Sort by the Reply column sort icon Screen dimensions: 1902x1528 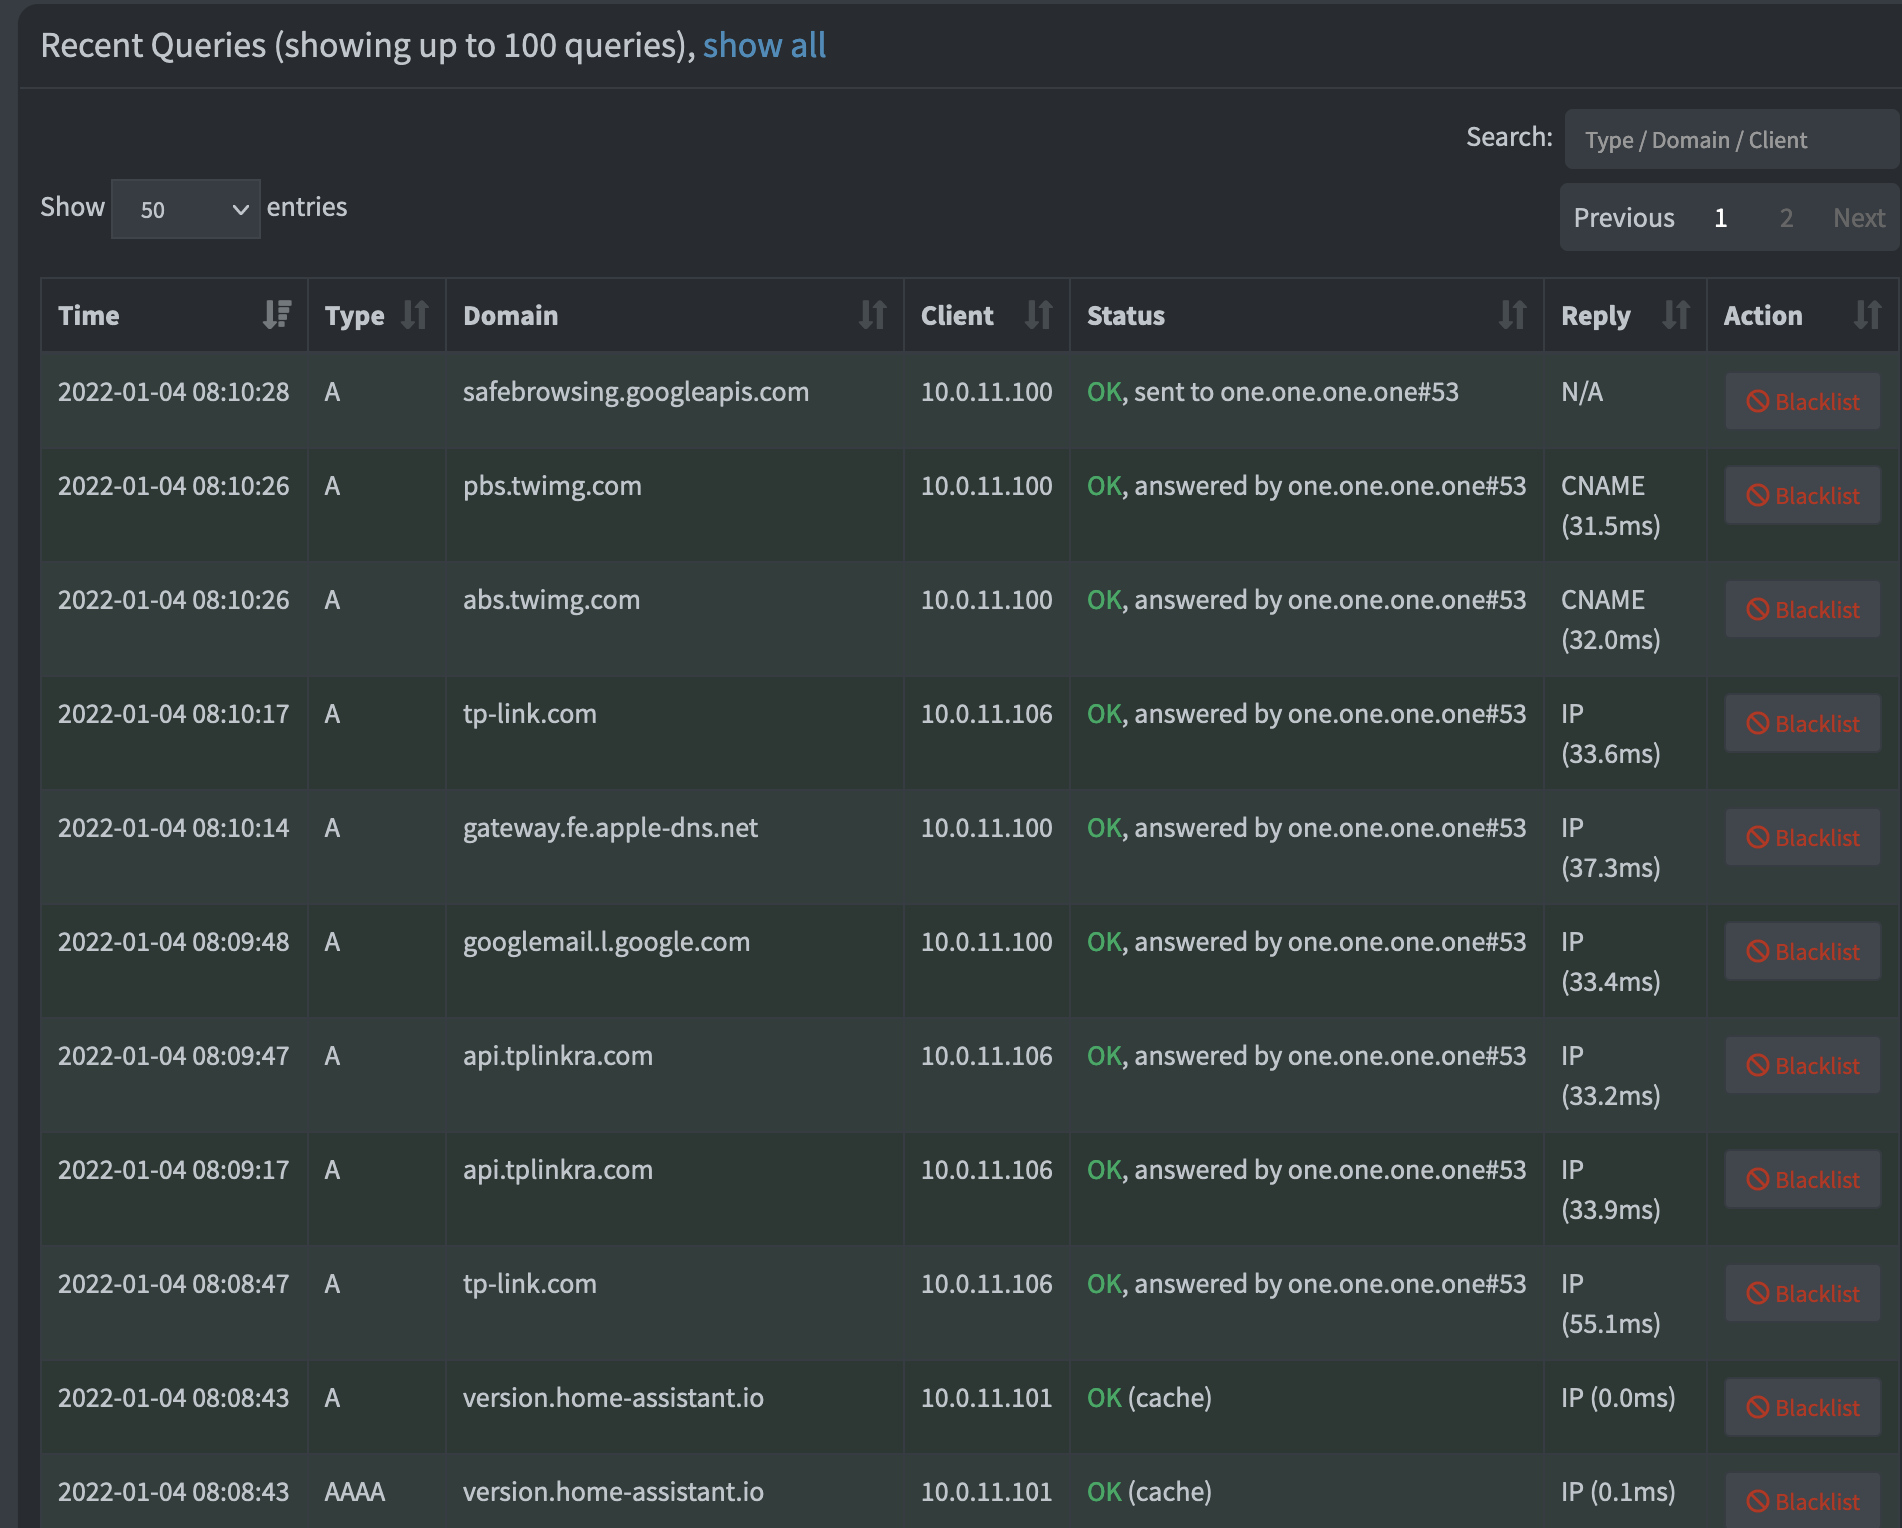tap(1676, 315)
